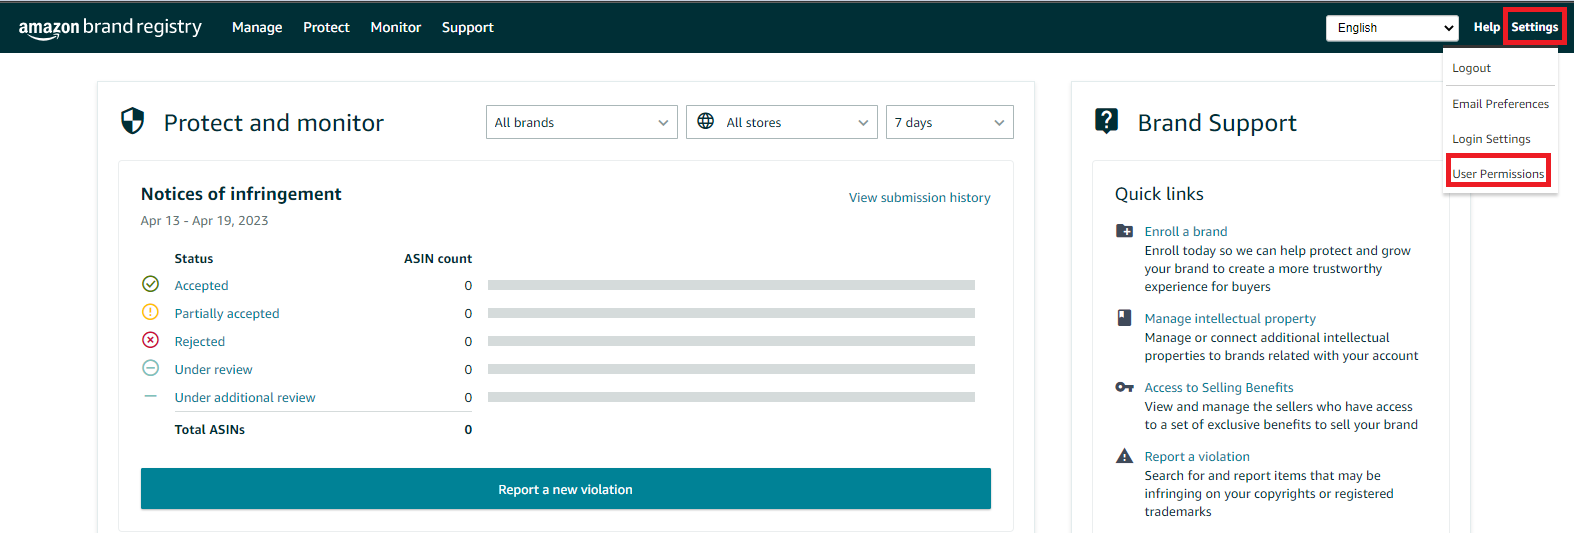
Task: Click the shield icon beside Protect and monitor
Action: tap(132, 121)
